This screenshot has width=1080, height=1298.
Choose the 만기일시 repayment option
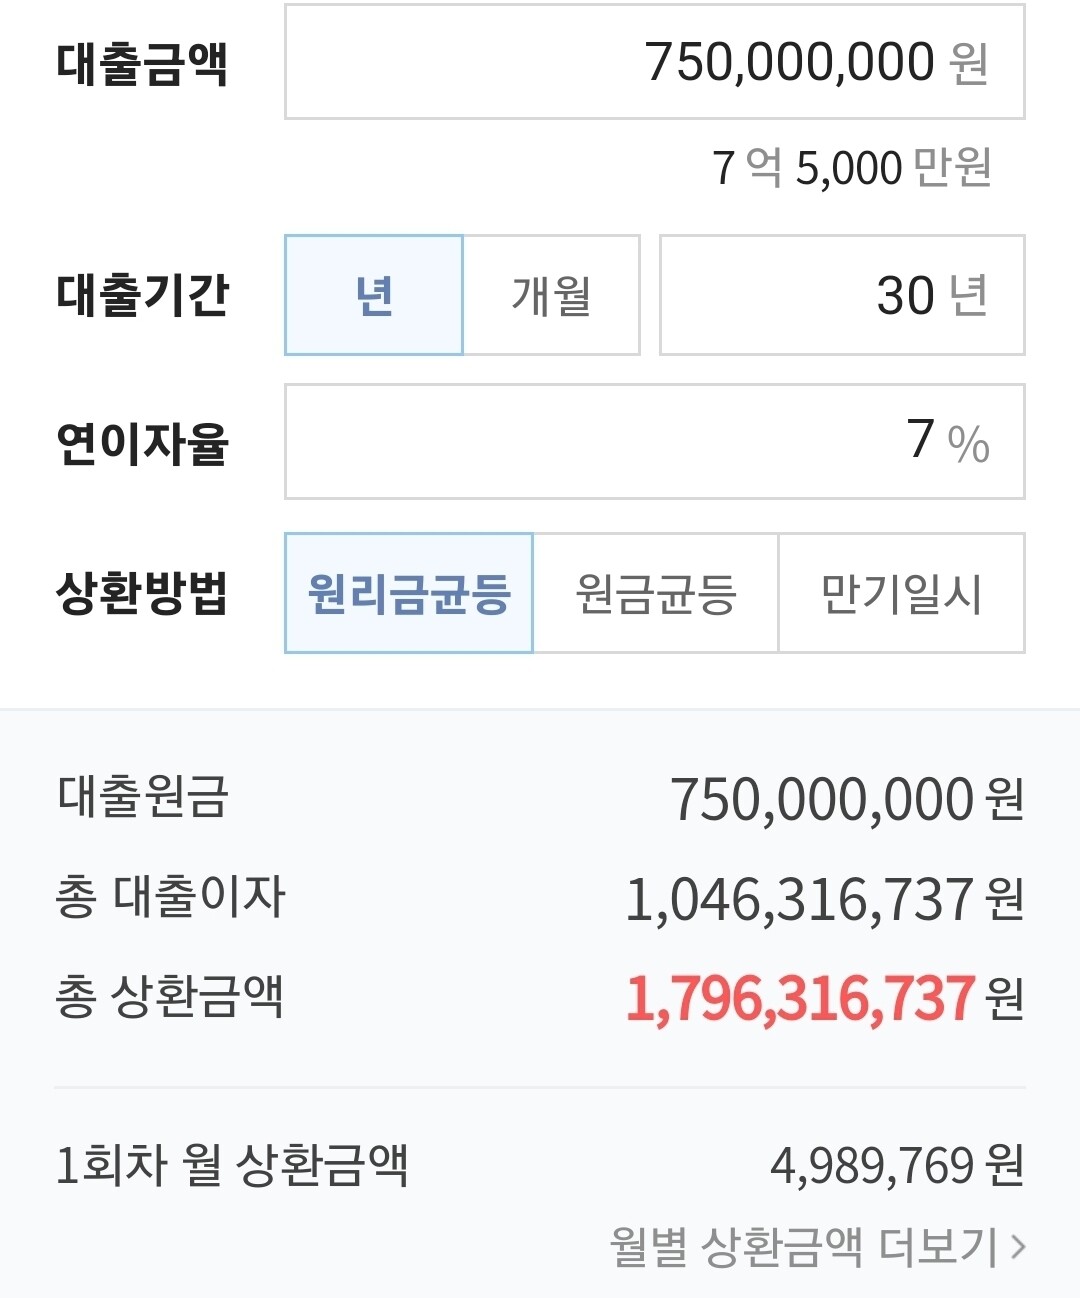click(x=901, y=594)
